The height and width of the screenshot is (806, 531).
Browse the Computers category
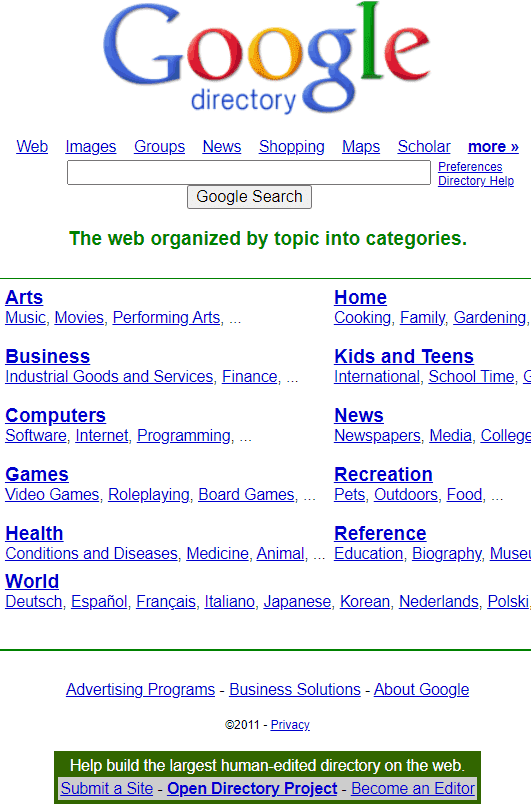coord(56,415)
